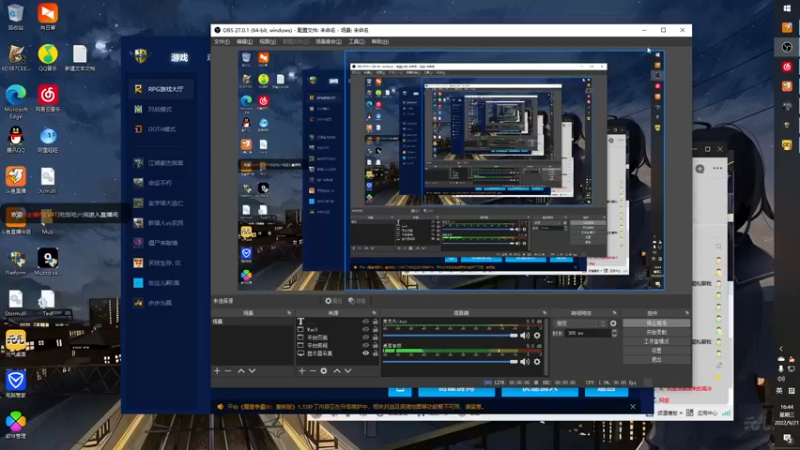Mute the desktop audio speaker icon
This screenshot has height=450, width=800.
point(526,361)
